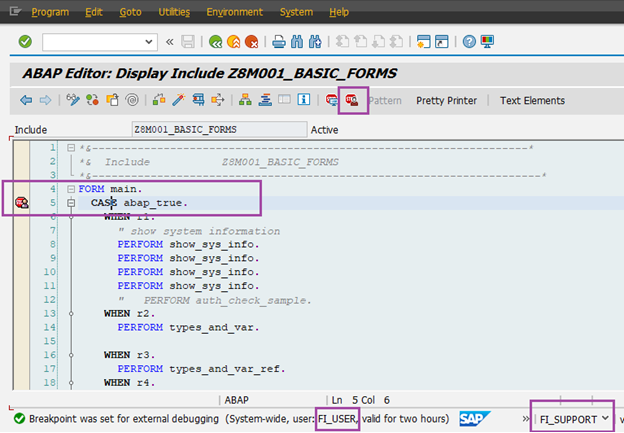Image resolution: width=624 pixels, height=433 pixels.
Task: Toggle Display/Change with the glasses-pencil icon
Action: 73,100
